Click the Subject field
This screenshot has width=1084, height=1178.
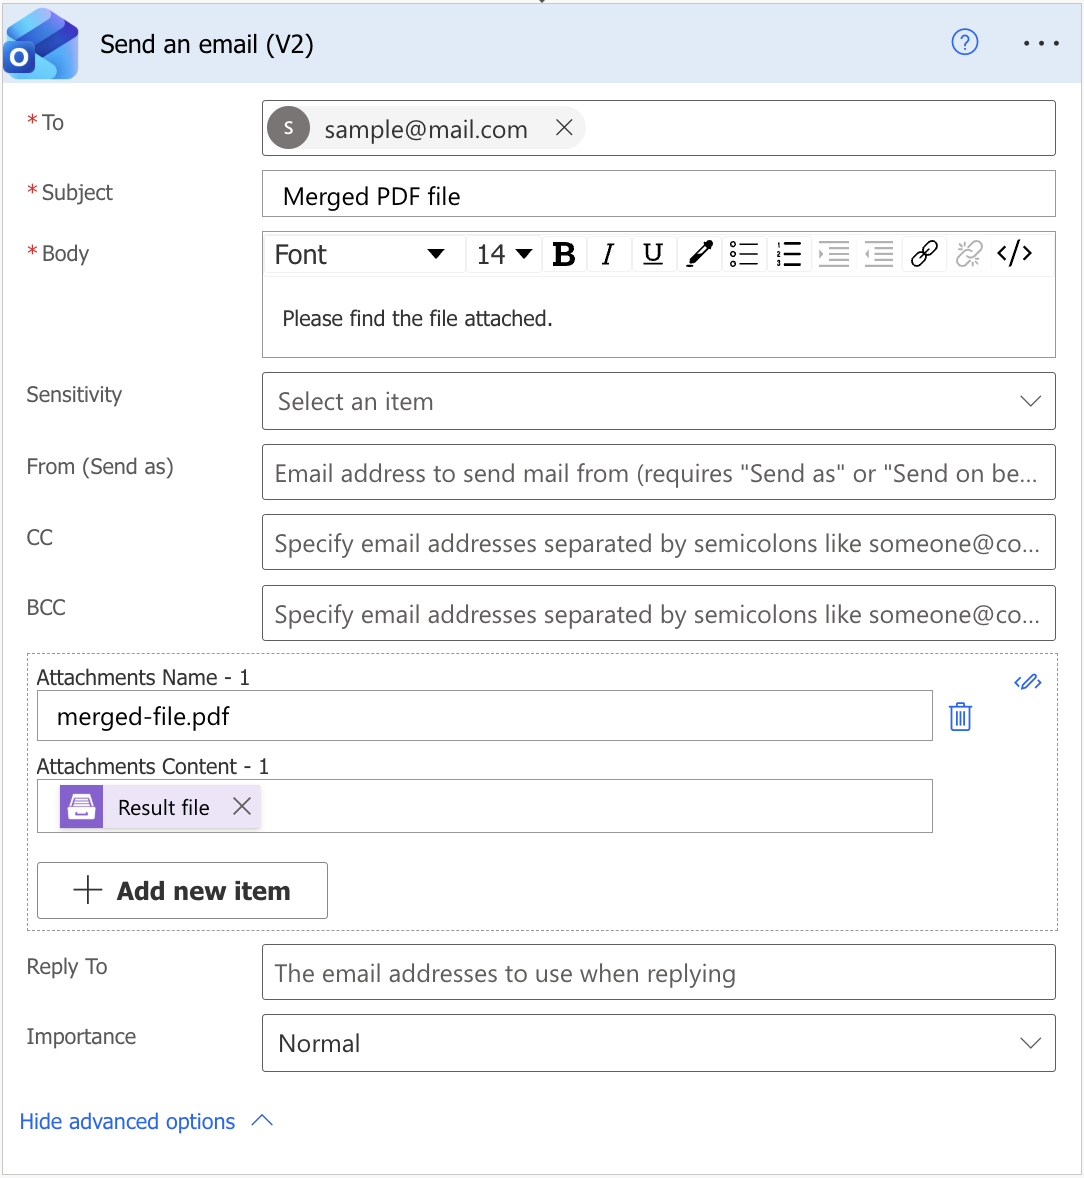pos(659,194)
